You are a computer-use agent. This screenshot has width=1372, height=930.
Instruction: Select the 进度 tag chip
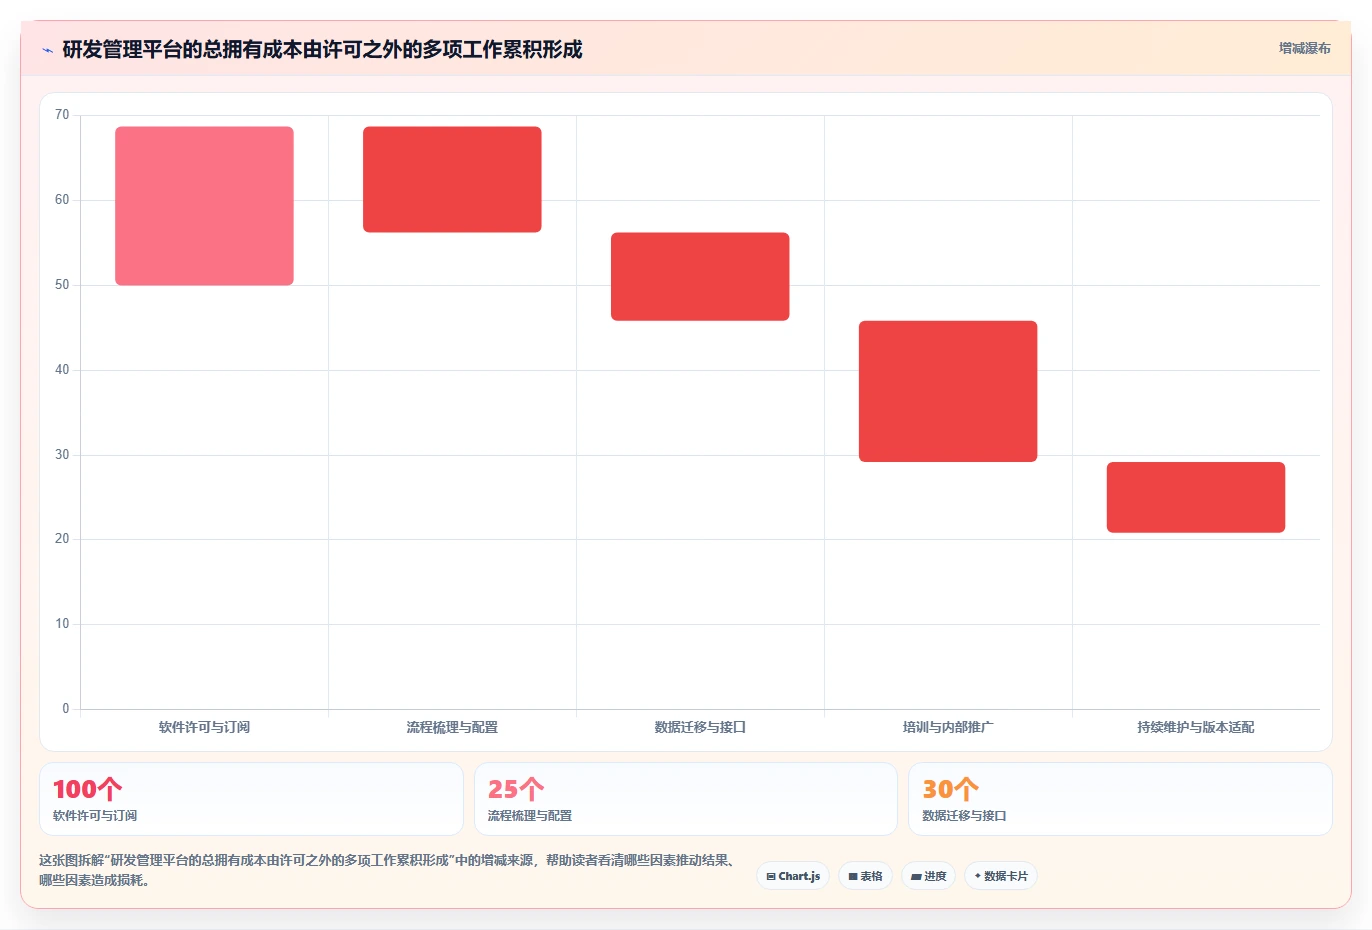coord(928,876)
